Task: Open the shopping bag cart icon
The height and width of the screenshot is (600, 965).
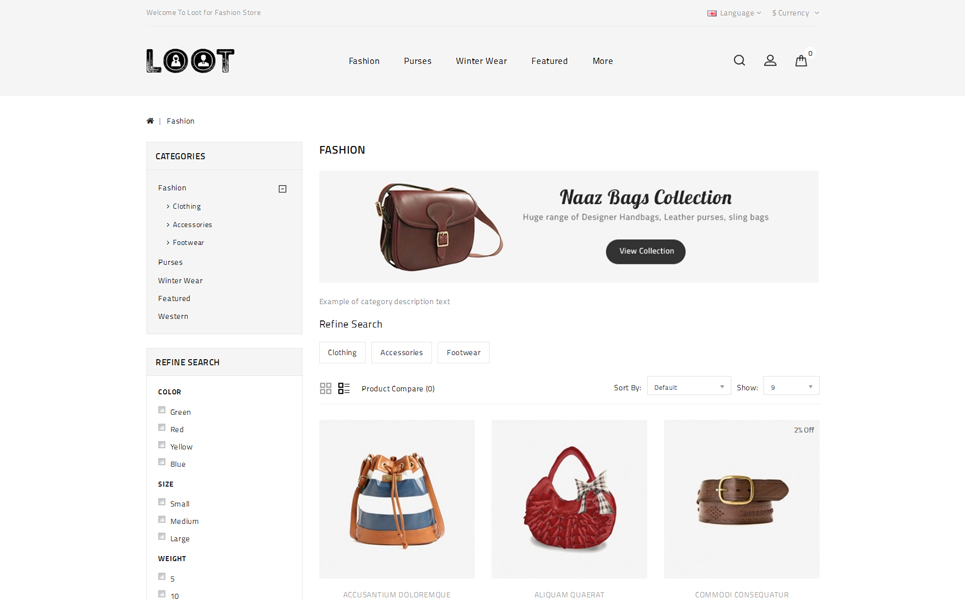Action: coord(801,60)
